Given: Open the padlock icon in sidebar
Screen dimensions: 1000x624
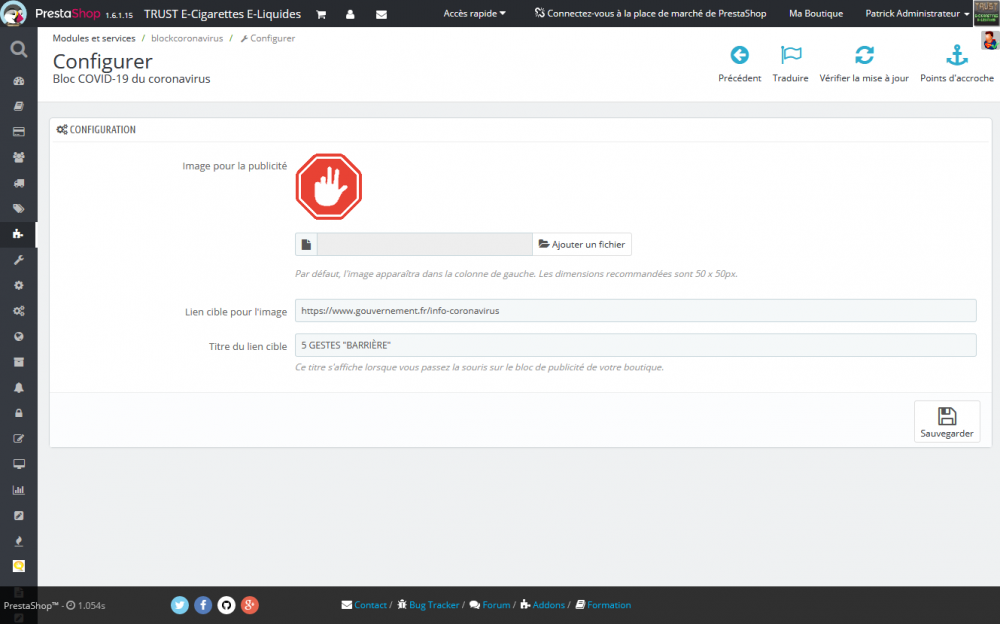Looking at the screenshot, I should [x=18, y=413].
